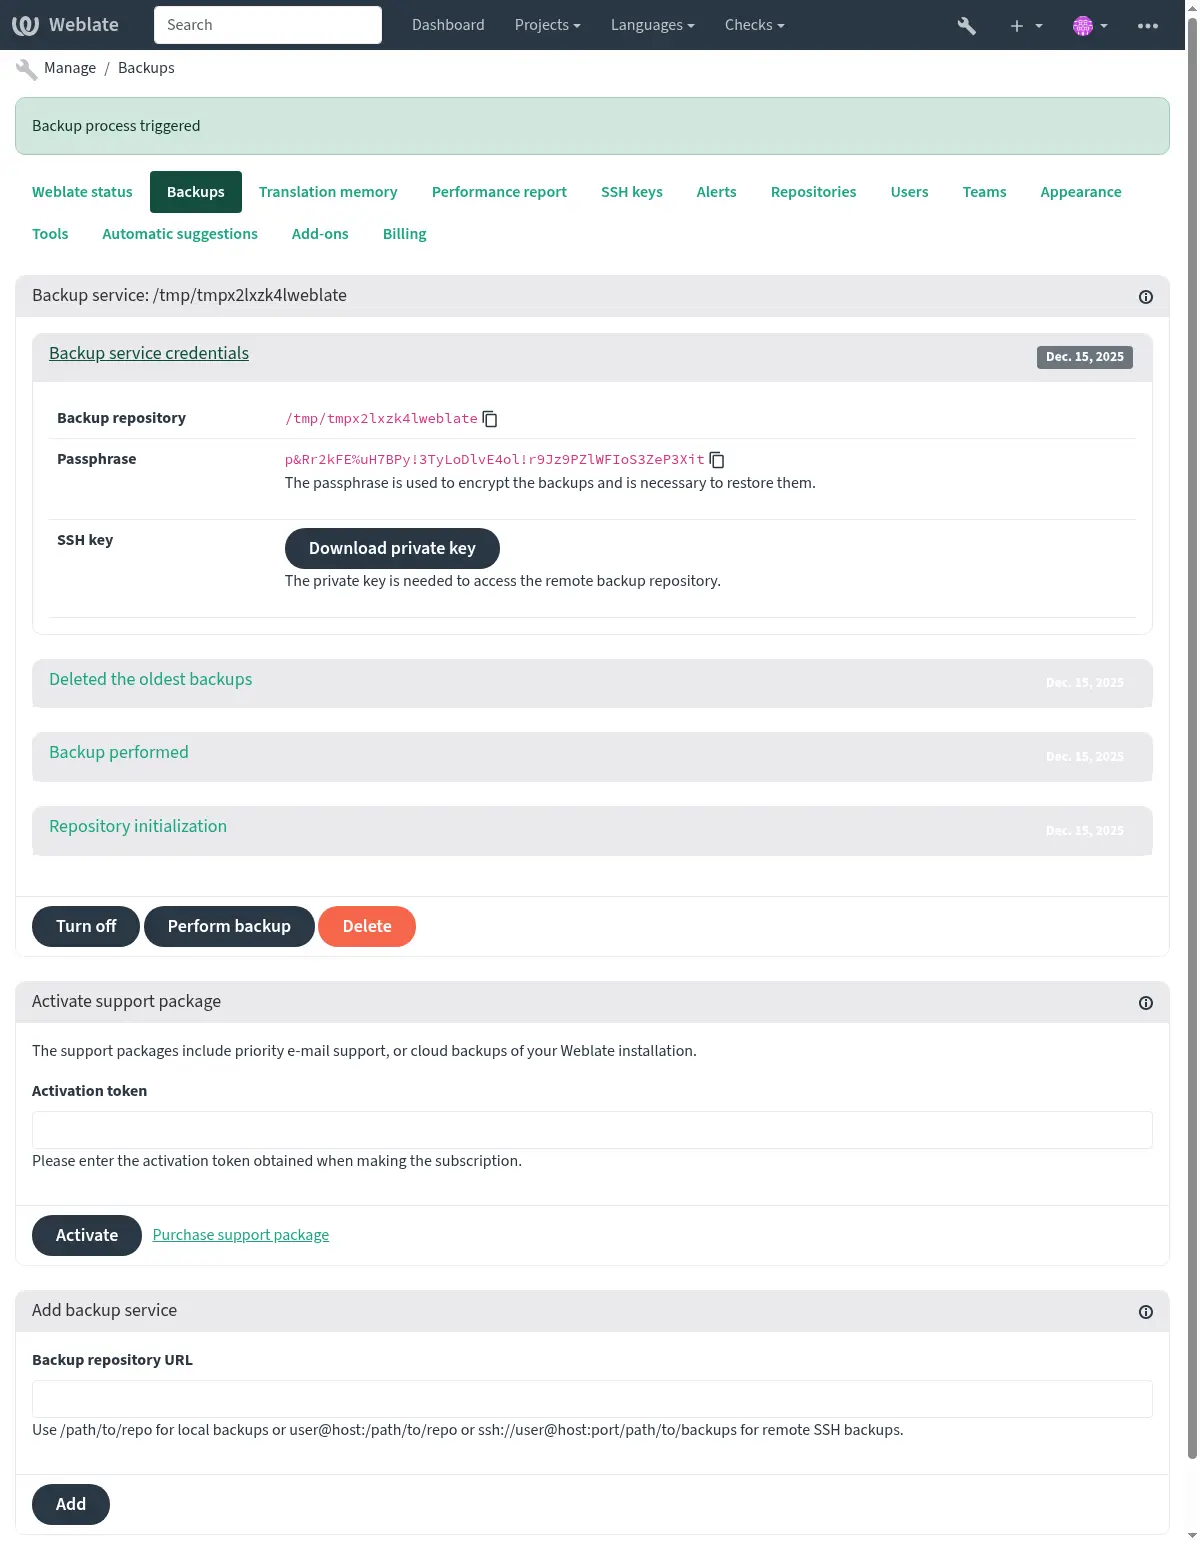Screen dimensions: 1200x1545
Task: Expand Deleted the oldest backups entry
Action: [150, 679]
